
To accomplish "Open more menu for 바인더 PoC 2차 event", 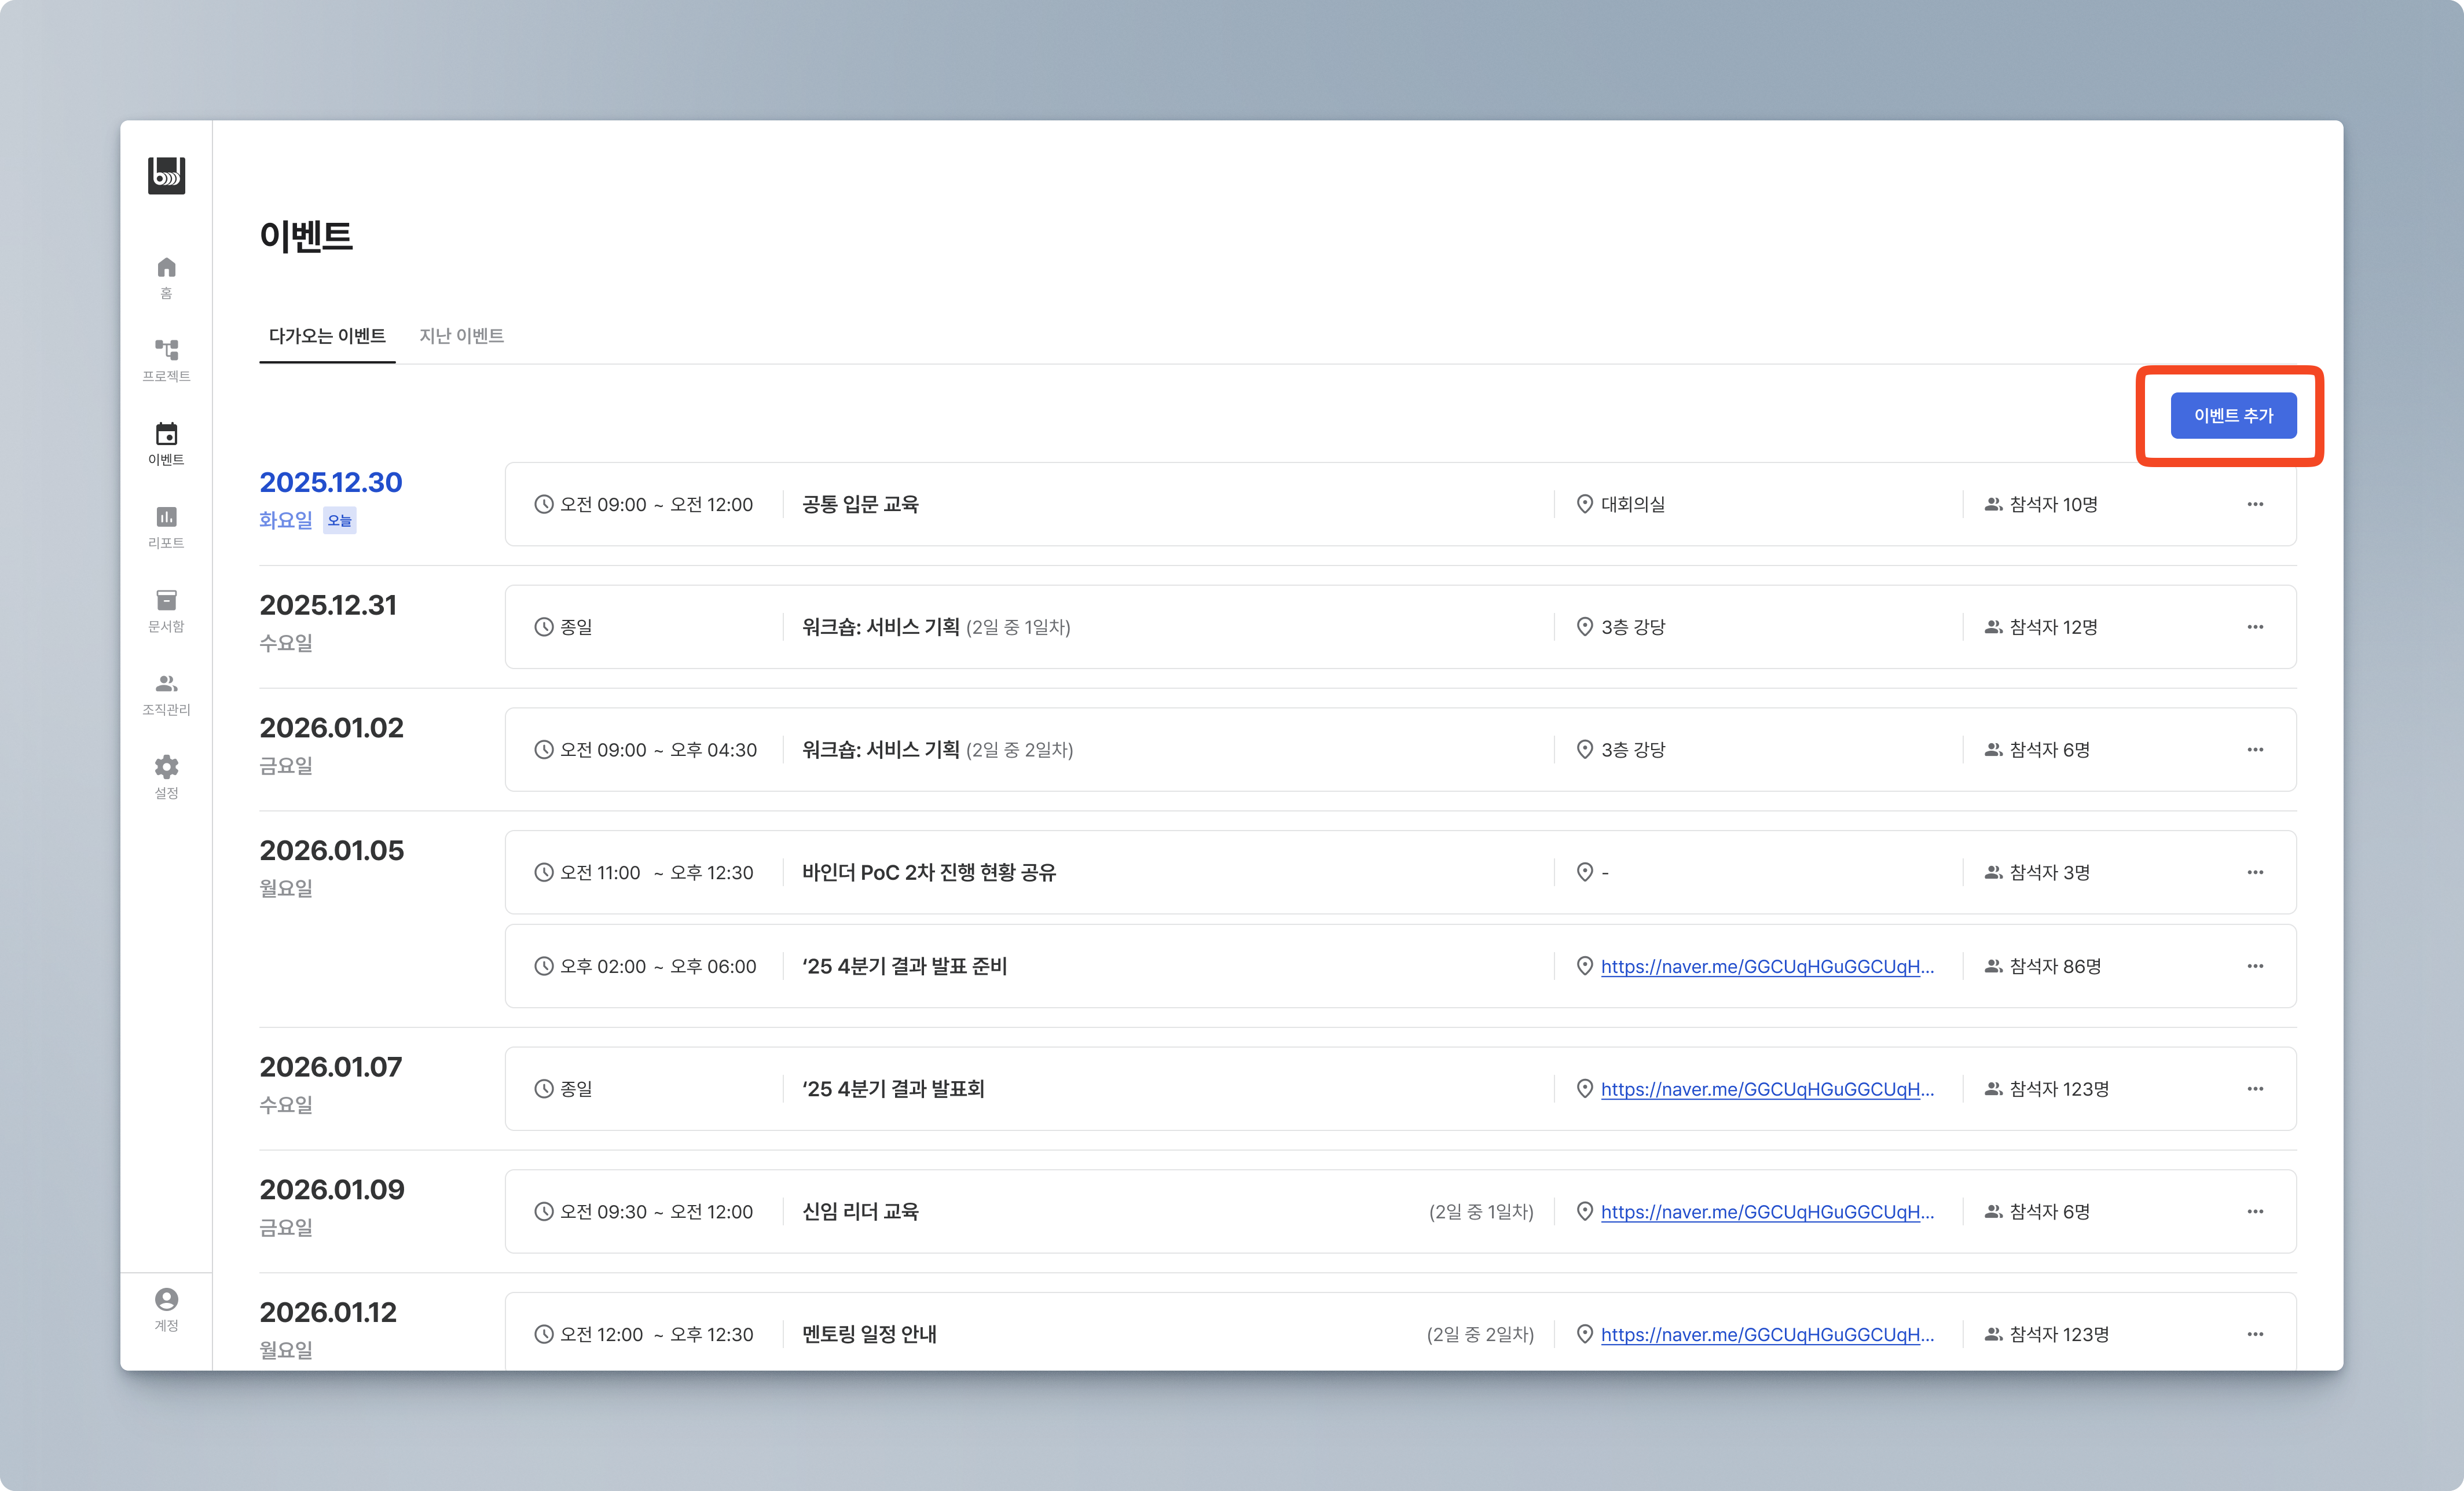I will pos(2254,872).
